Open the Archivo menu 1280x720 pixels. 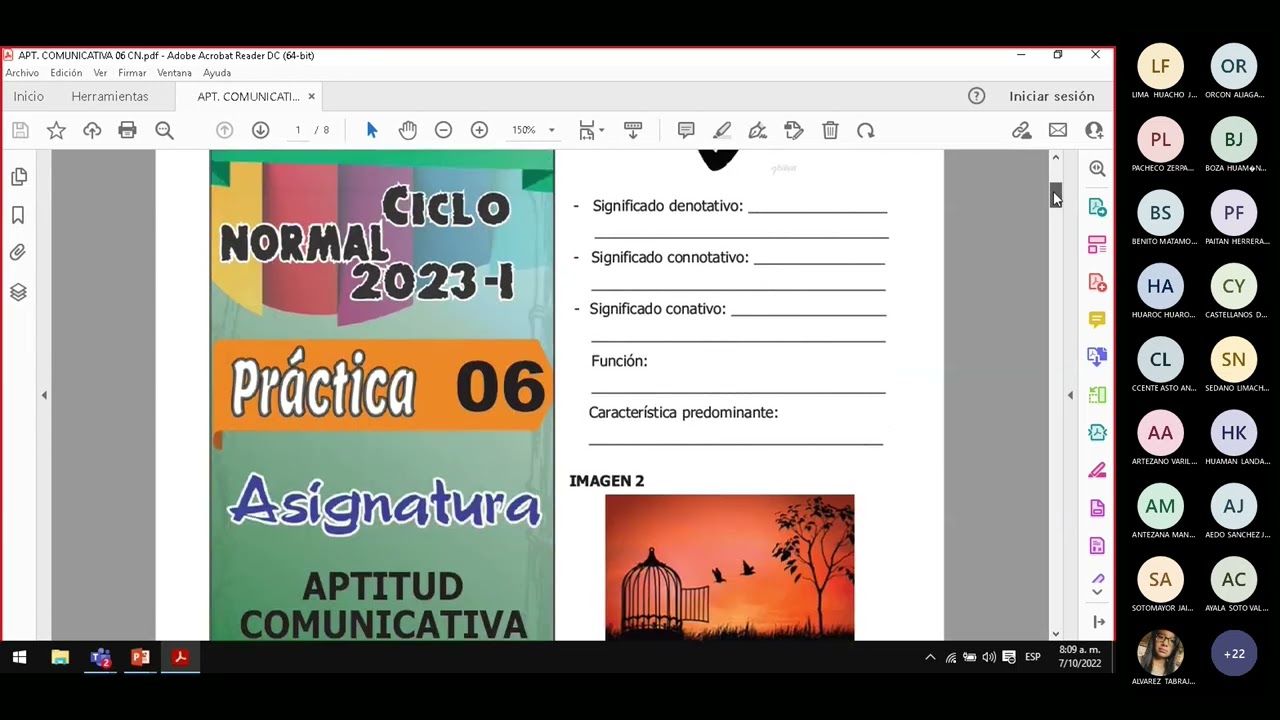[22, 73]
